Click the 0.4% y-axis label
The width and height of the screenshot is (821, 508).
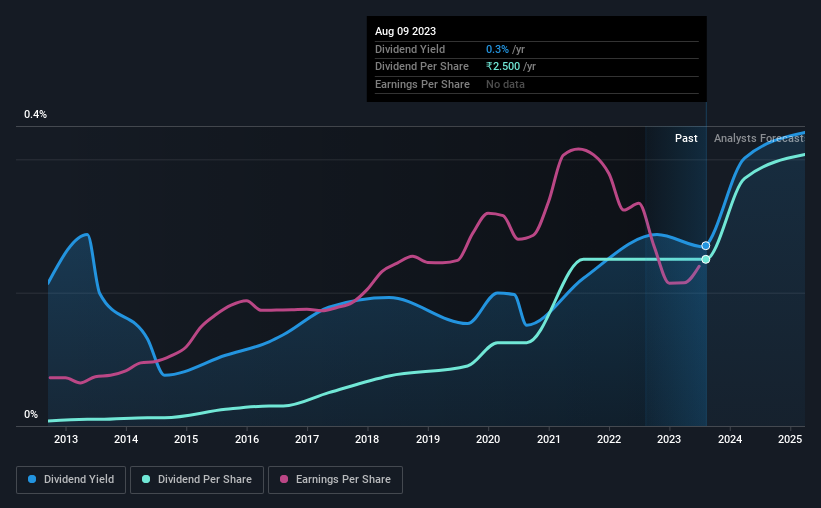coord(35,114)
